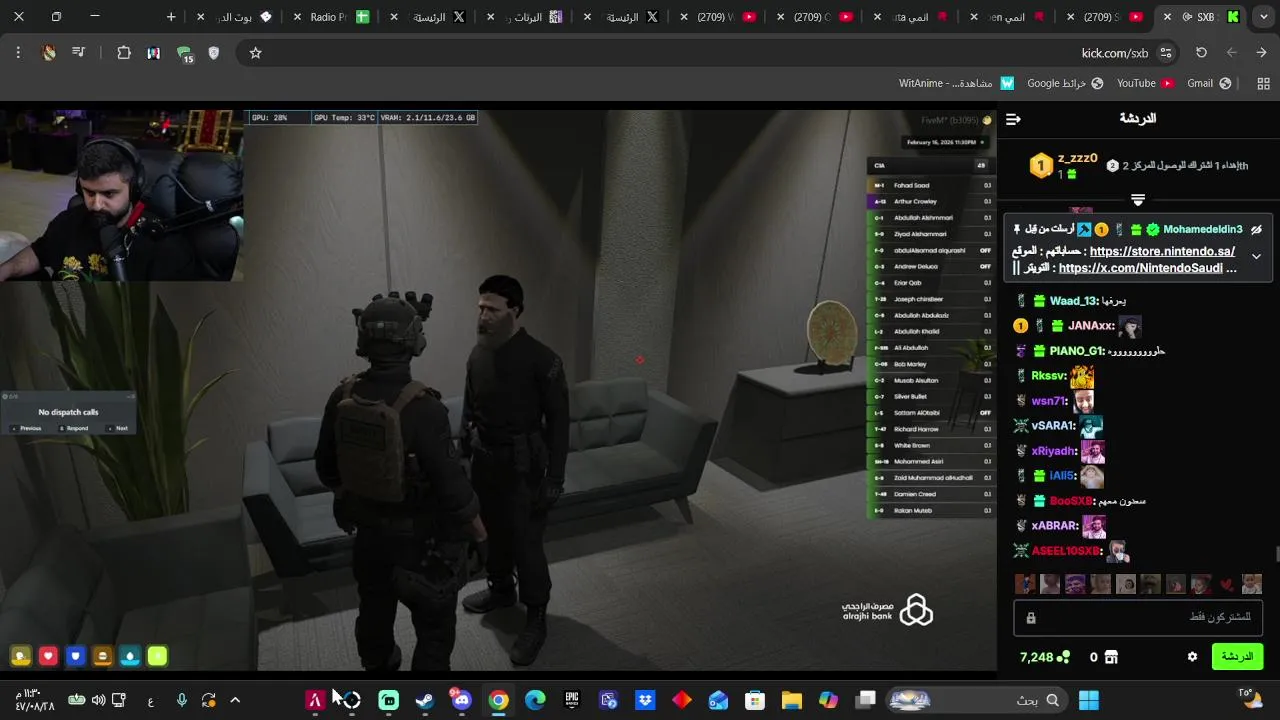Screen dimensions: 1280x720
Task: Expand the pinned message chevron
Action: tap(1256, 256)
